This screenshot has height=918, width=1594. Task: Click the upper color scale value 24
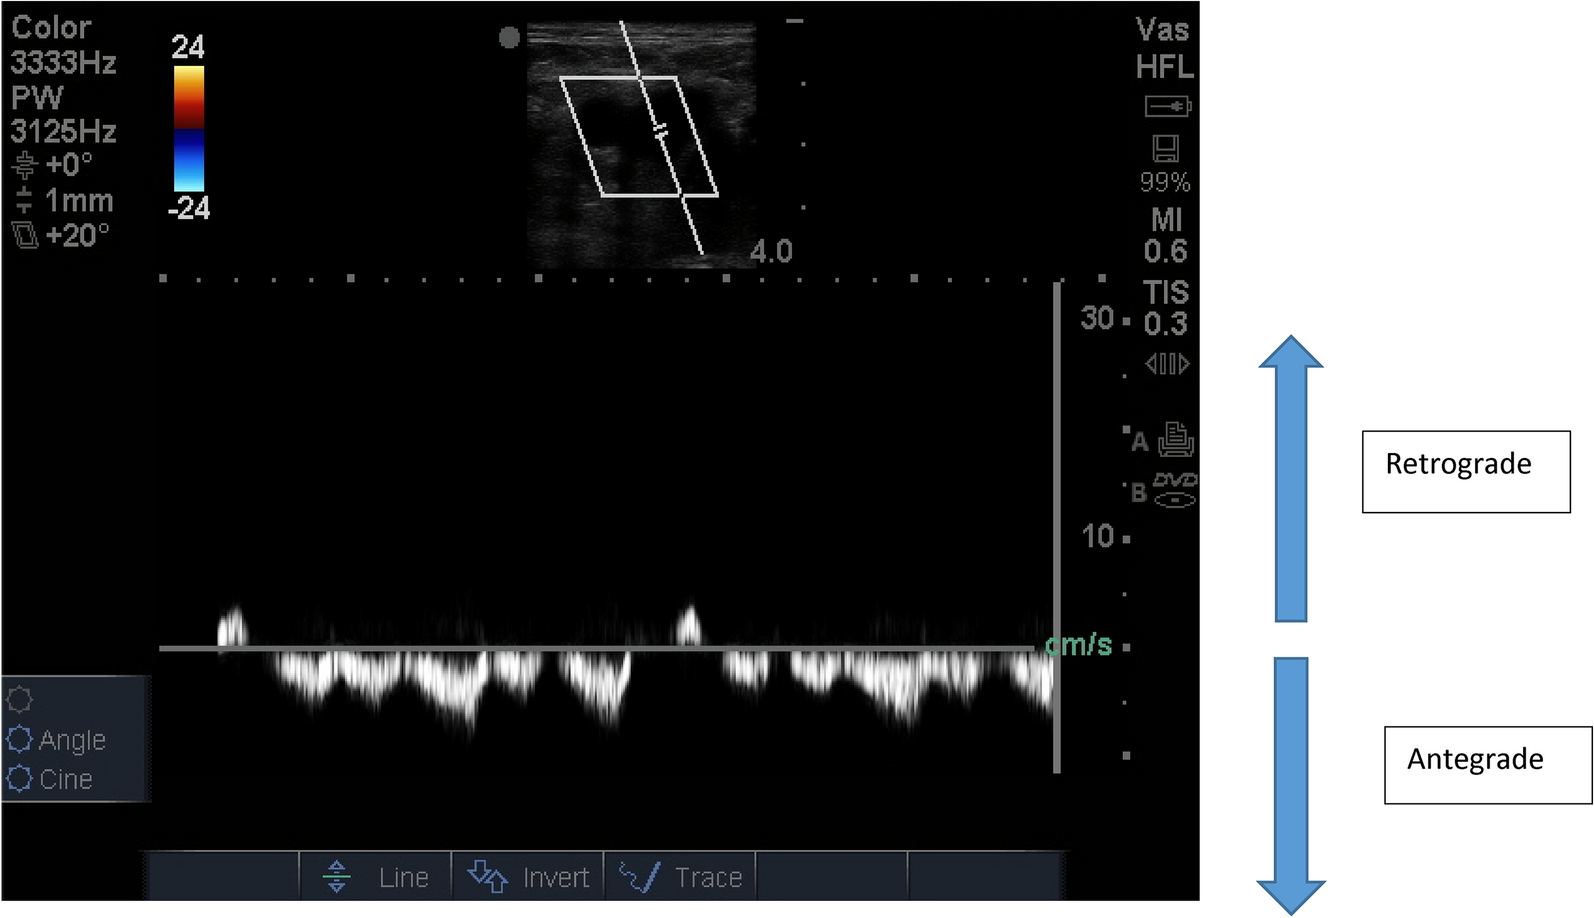(188, 47)
